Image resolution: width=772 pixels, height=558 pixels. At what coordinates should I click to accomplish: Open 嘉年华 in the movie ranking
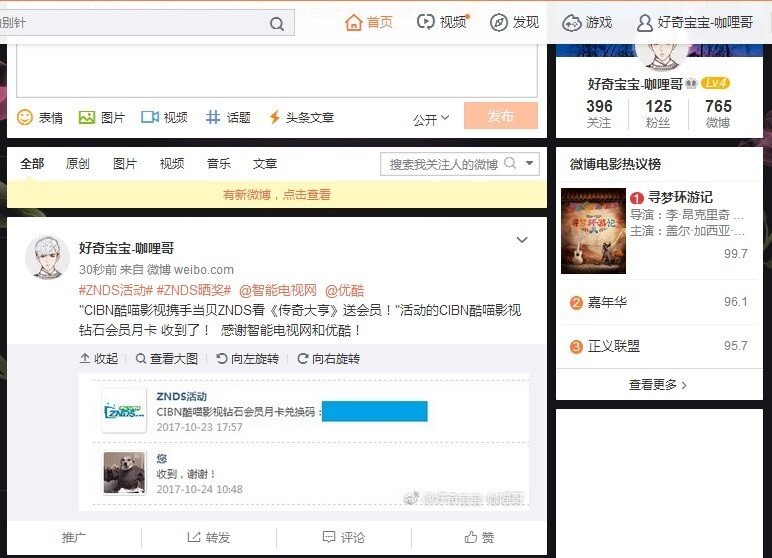607,302
